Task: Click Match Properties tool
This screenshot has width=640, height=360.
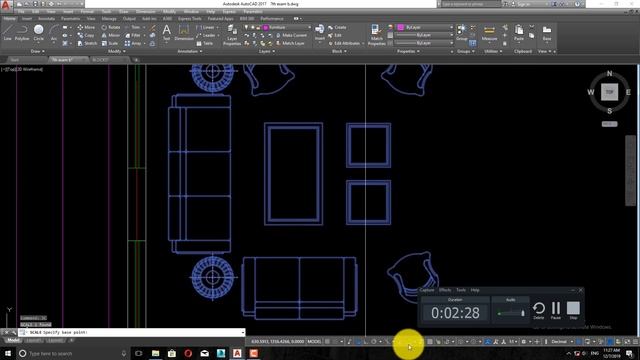Action: (376, 35)
